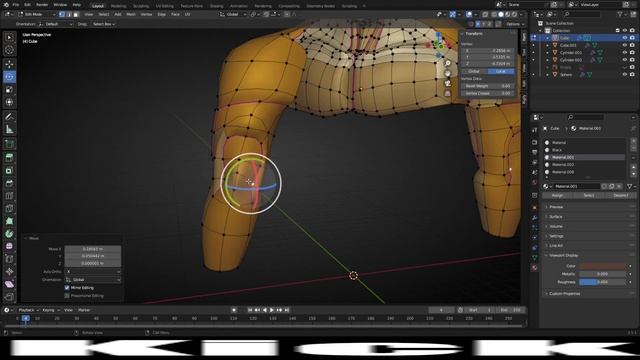Select the Bevel tool
This screenshot has height=360, width=640.
pyautogui.click(x=9, y=183)
